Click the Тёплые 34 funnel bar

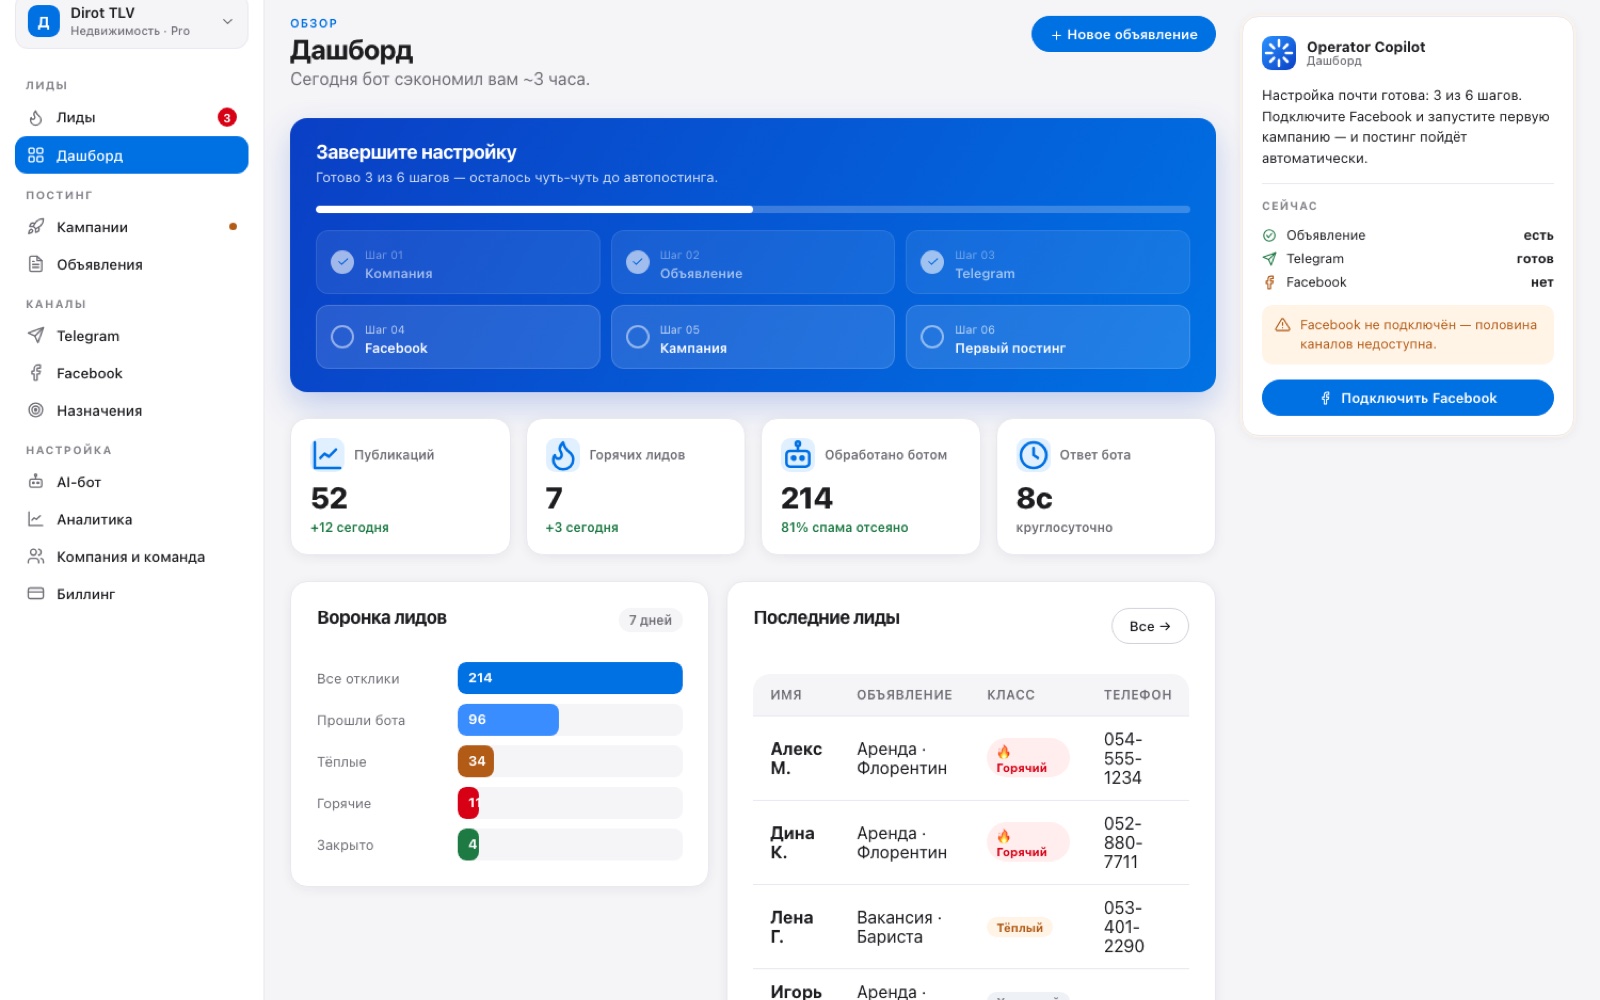point(476,762)
